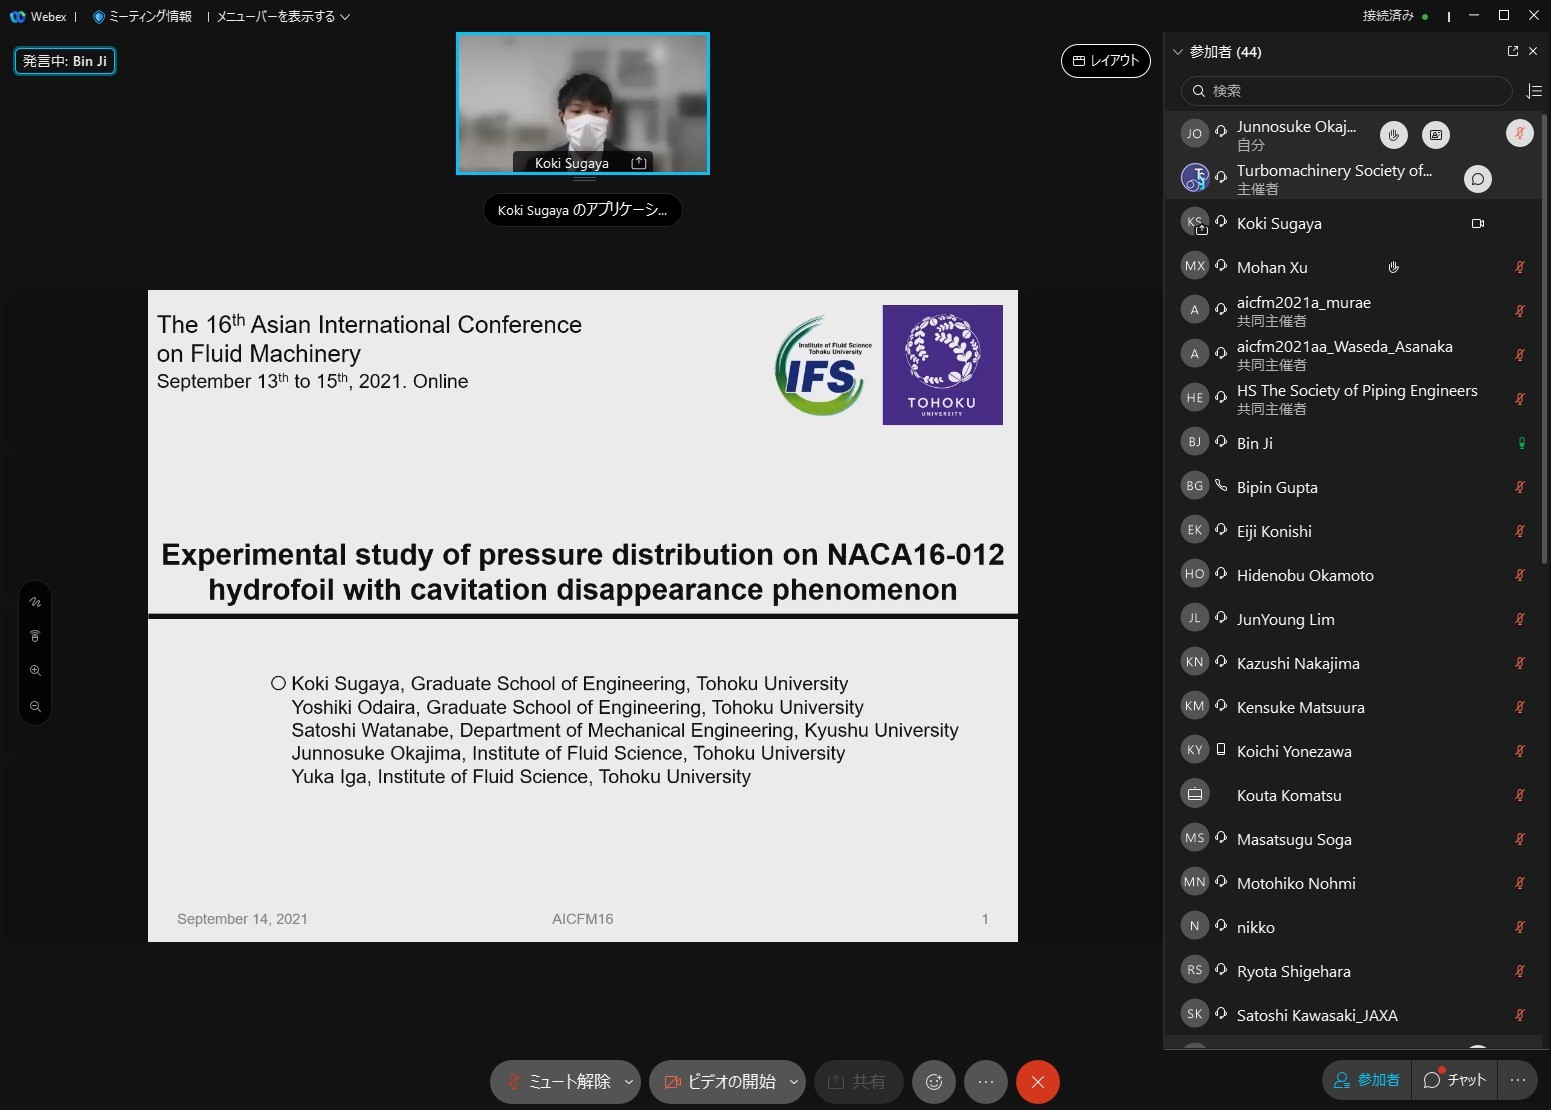Click the participant search field

[1347, 91]
